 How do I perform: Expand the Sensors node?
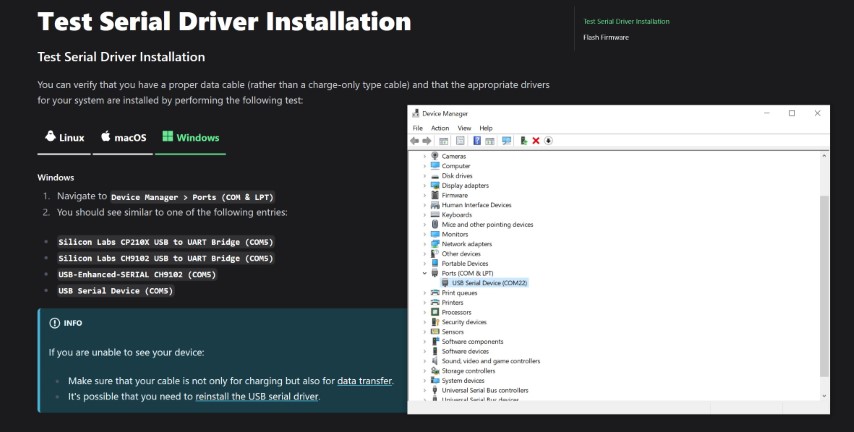[425, 332]
